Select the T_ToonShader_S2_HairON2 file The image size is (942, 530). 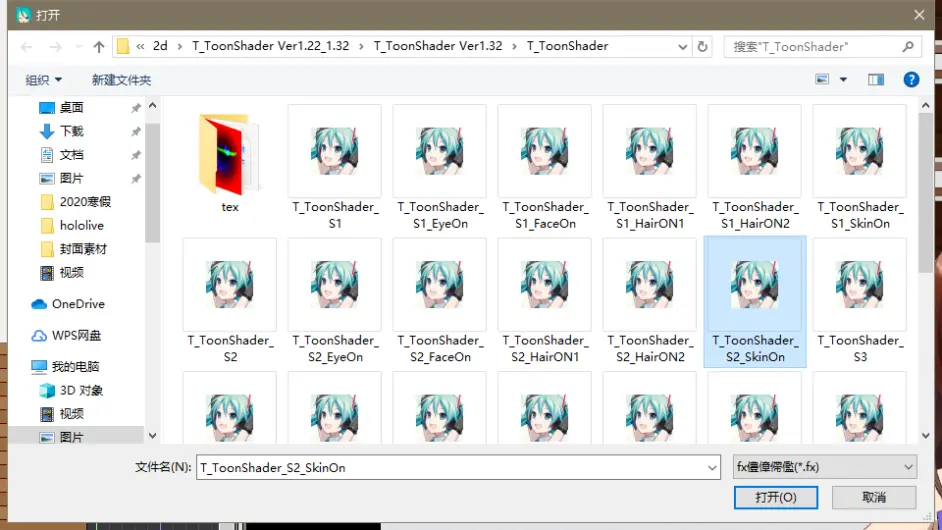tap(649, 302)
